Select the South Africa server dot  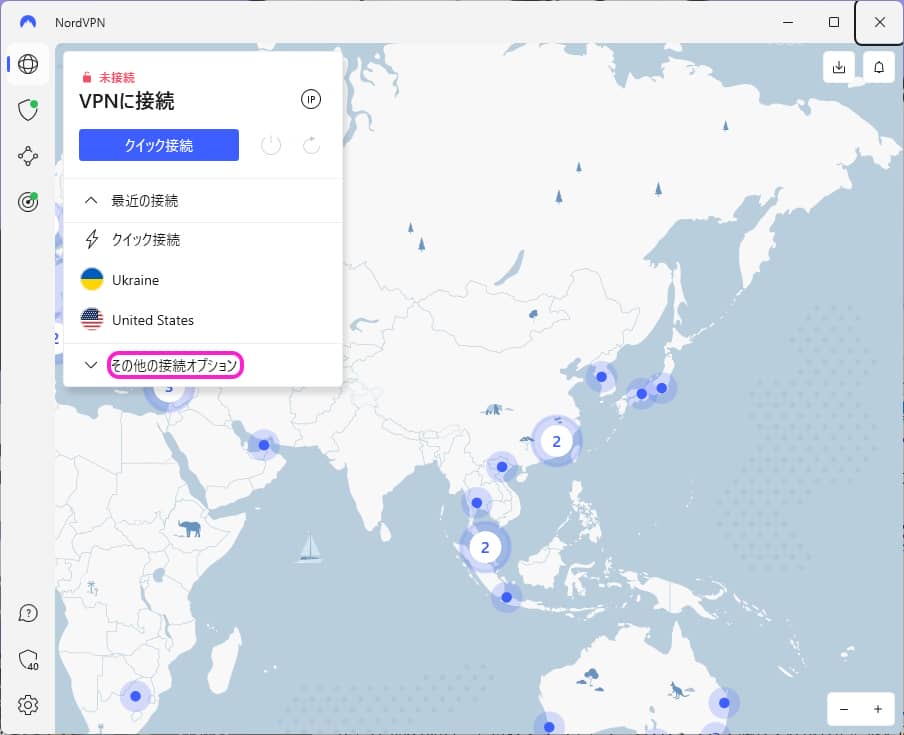(135, 696)
